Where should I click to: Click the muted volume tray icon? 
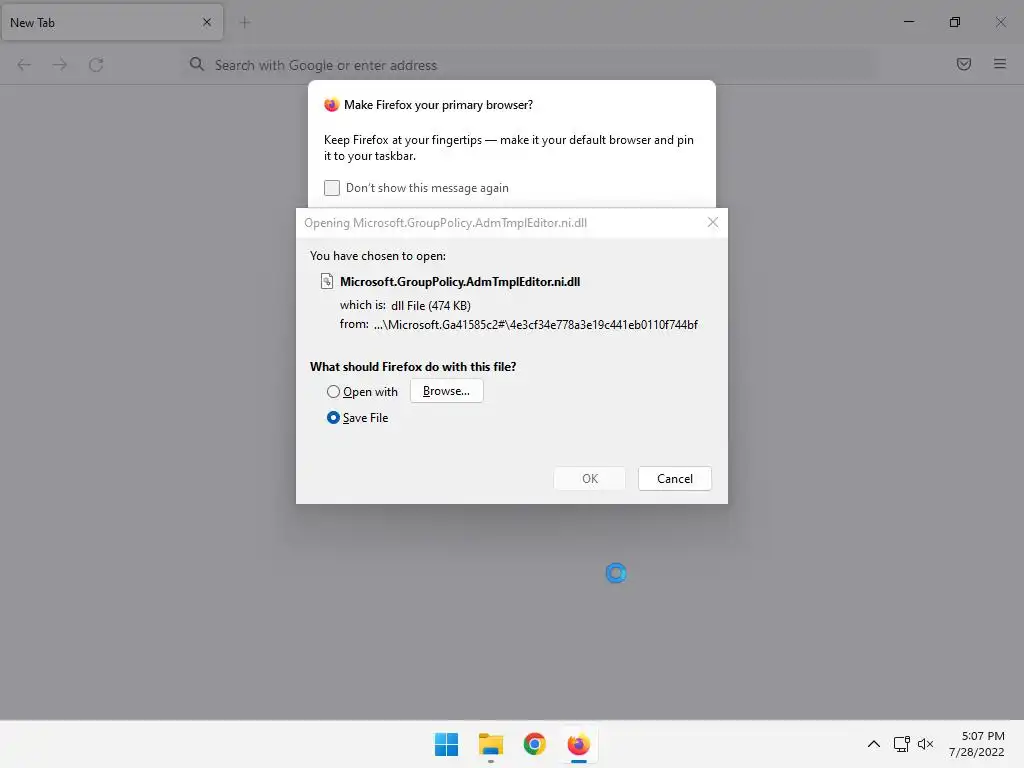click(925, 744)
